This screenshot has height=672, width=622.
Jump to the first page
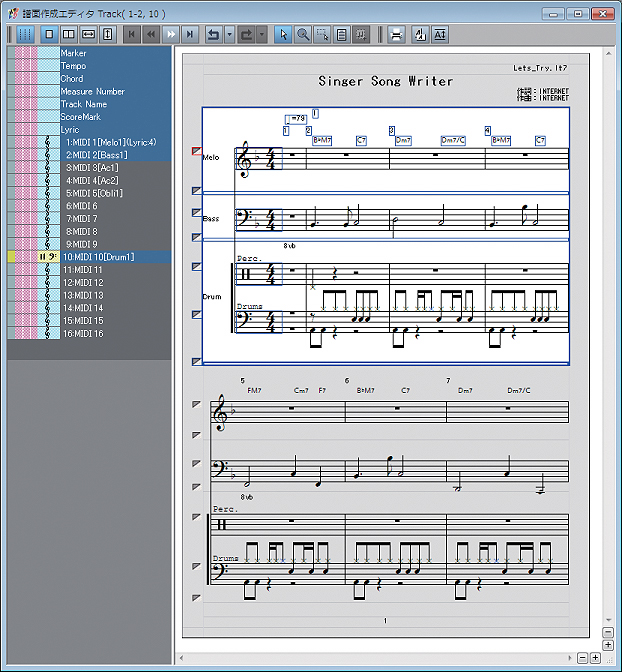(x=131, y=34)
